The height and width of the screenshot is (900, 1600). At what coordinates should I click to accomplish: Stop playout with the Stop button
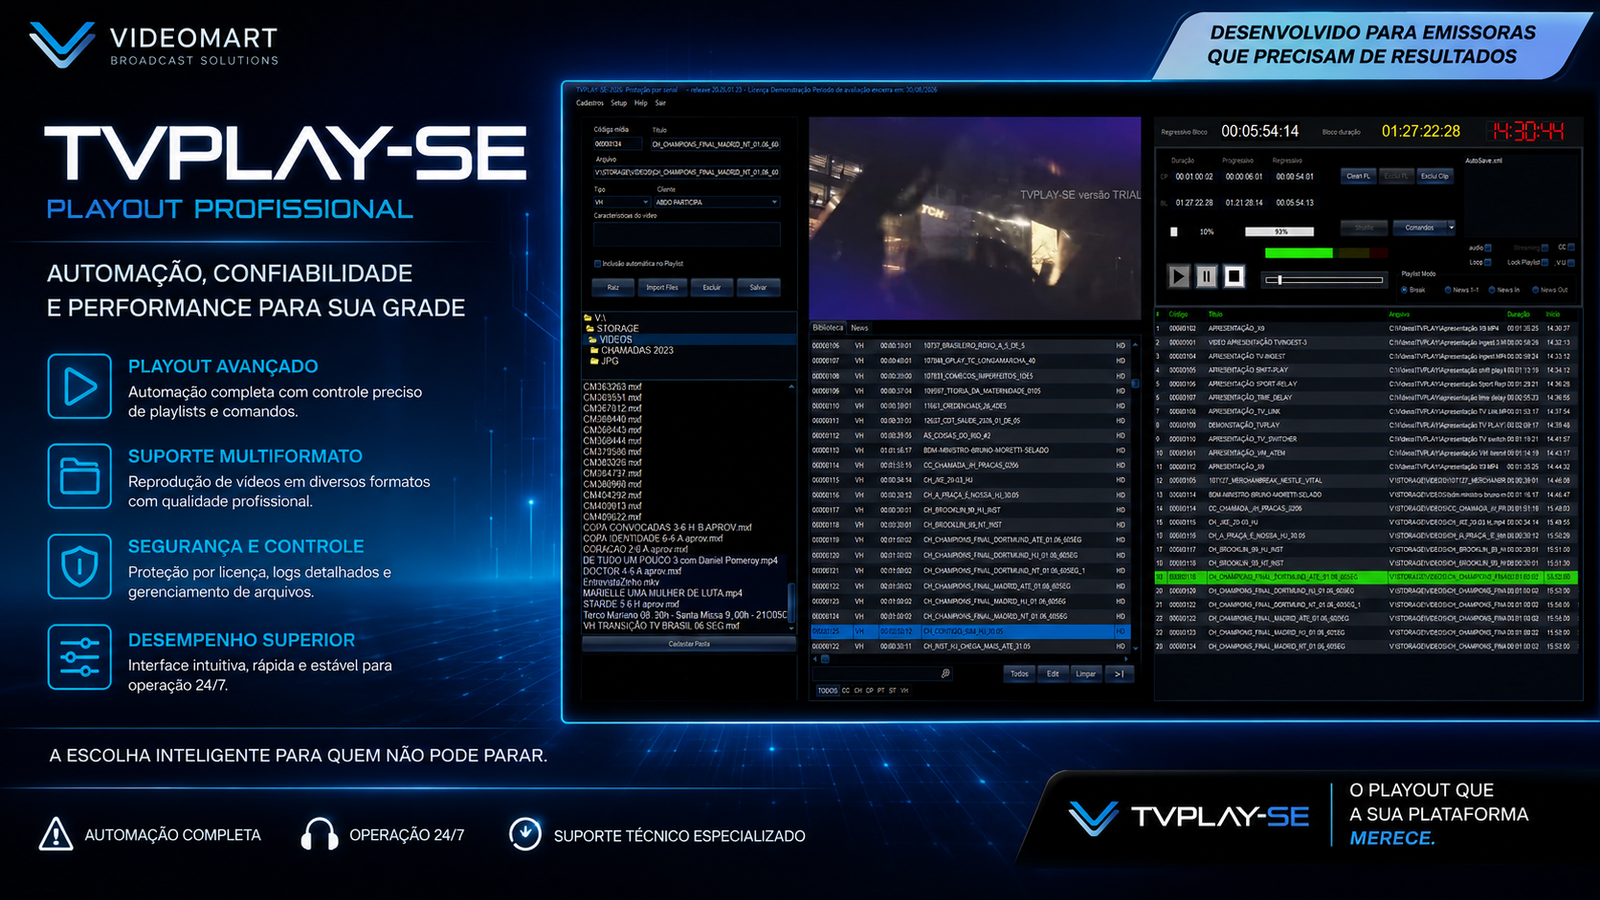click(1234, 276)
